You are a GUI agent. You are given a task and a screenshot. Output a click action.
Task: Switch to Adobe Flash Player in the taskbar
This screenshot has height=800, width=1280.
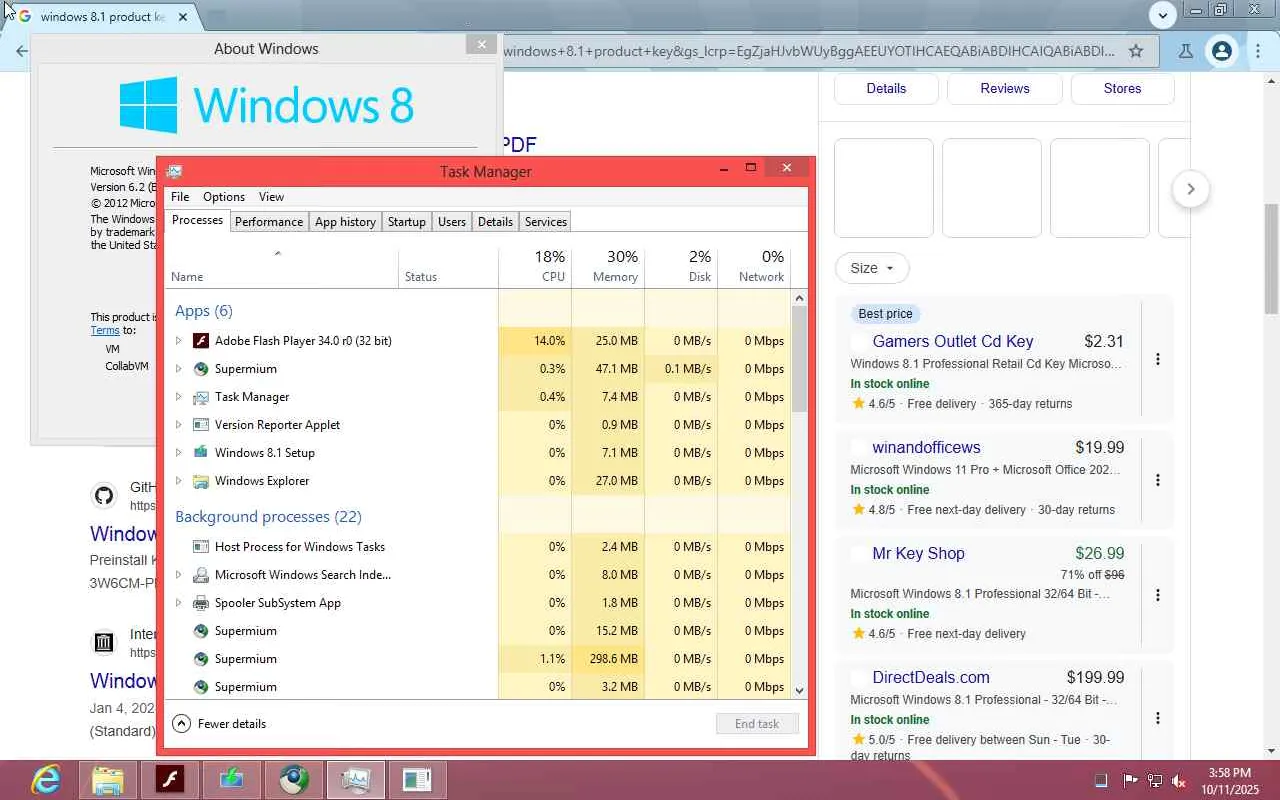[x=170, y=780]
